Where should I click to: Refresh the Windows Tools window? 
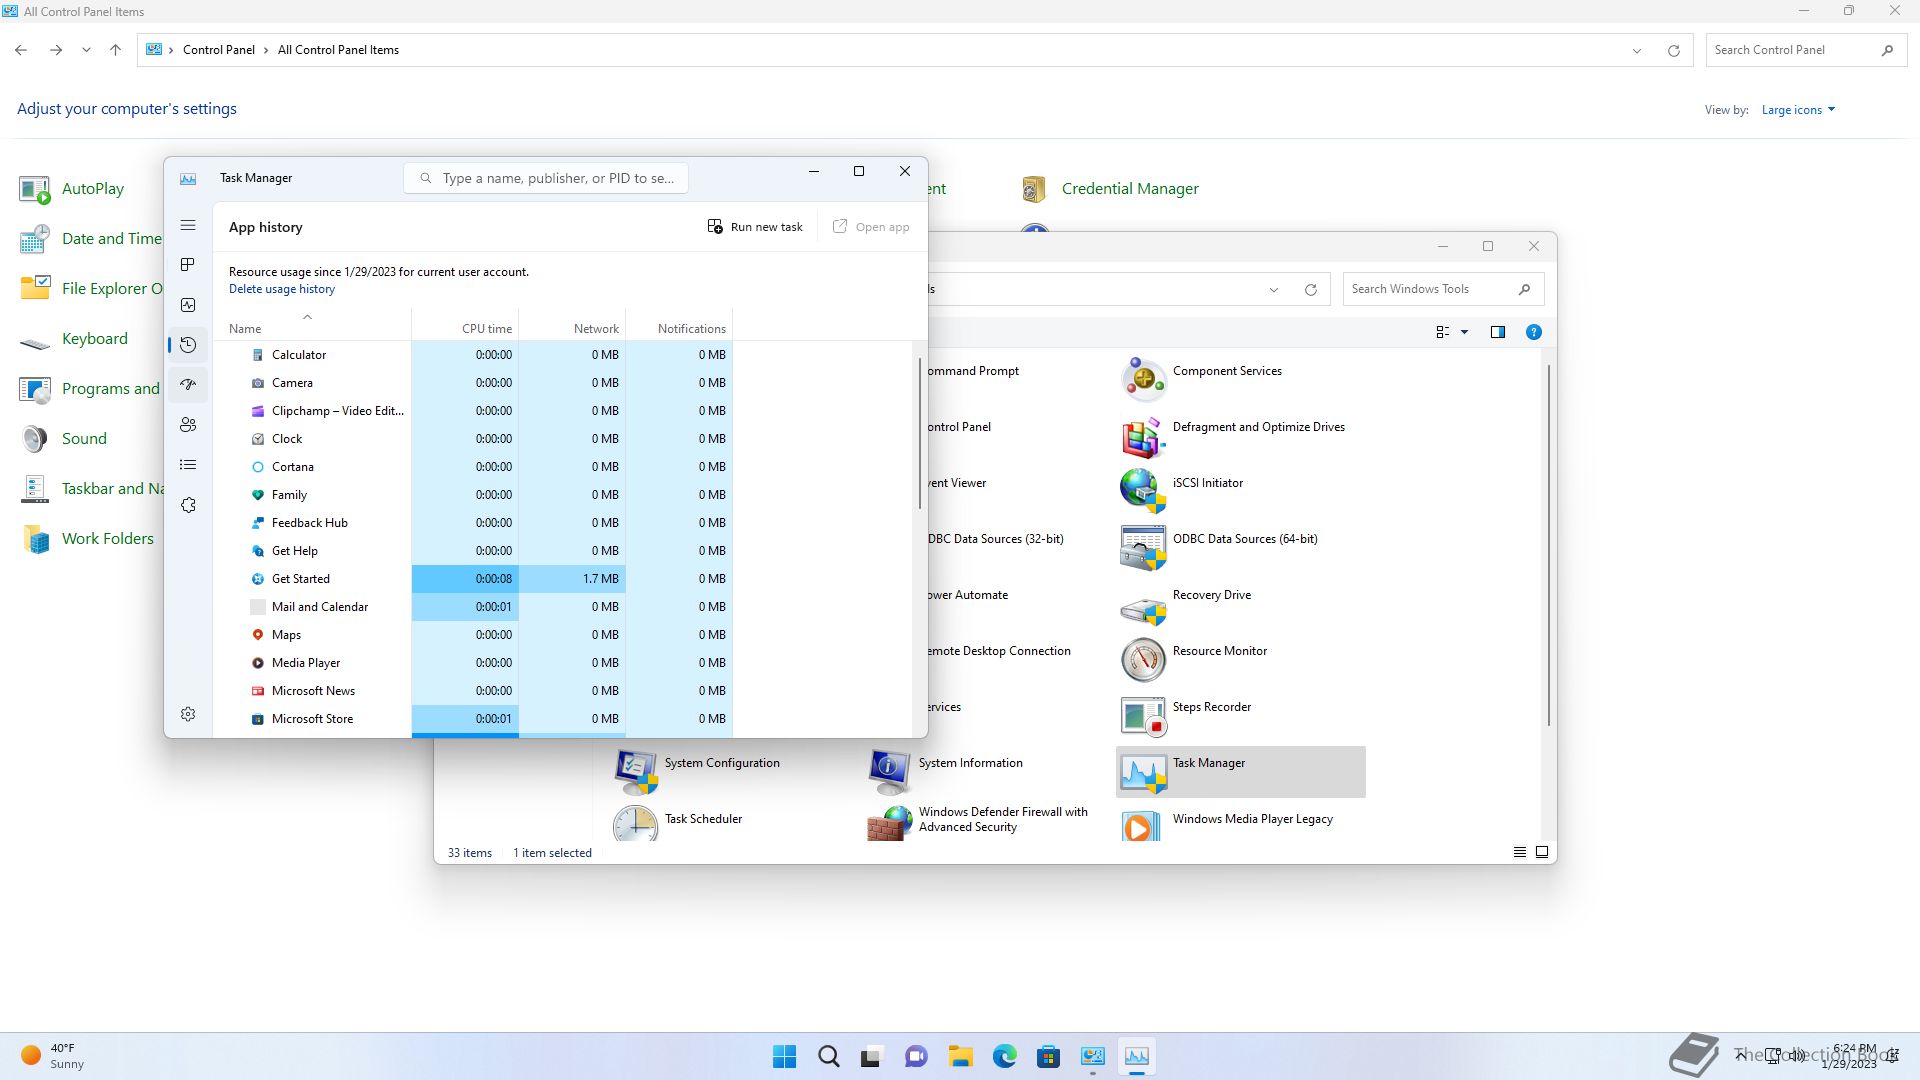point(1310,290)
